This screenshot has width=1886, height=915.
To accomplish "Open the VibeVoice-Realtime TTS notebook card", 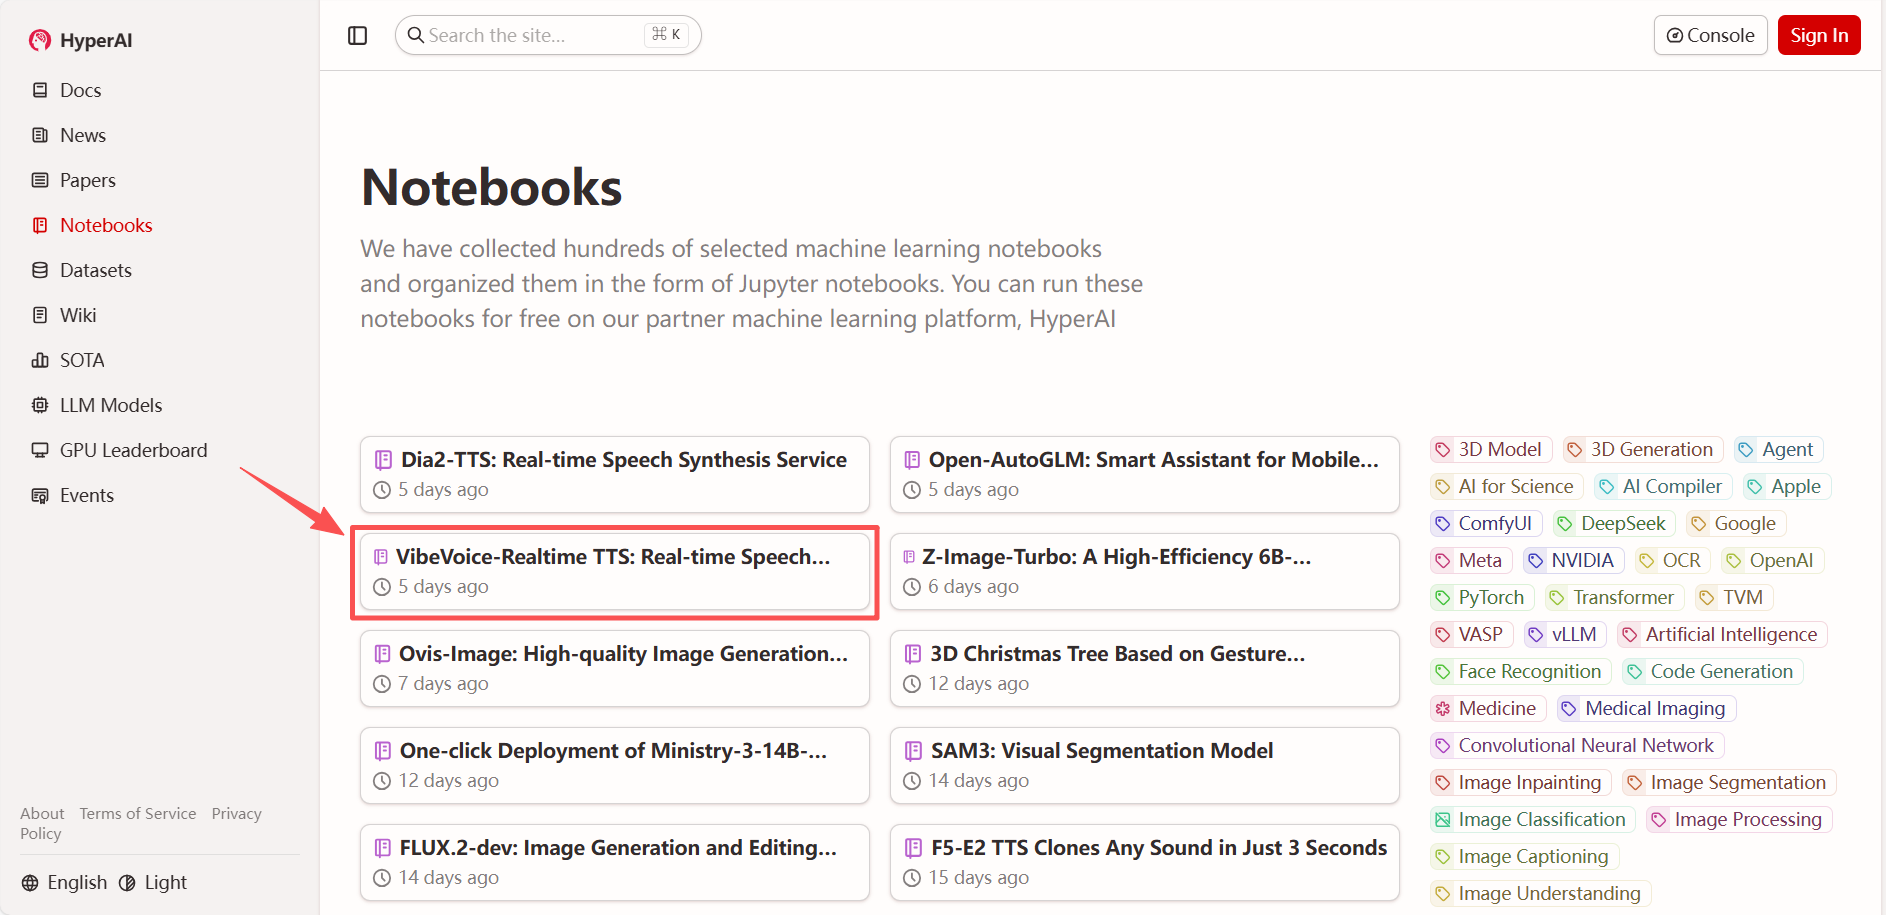I will pos(614,571).
